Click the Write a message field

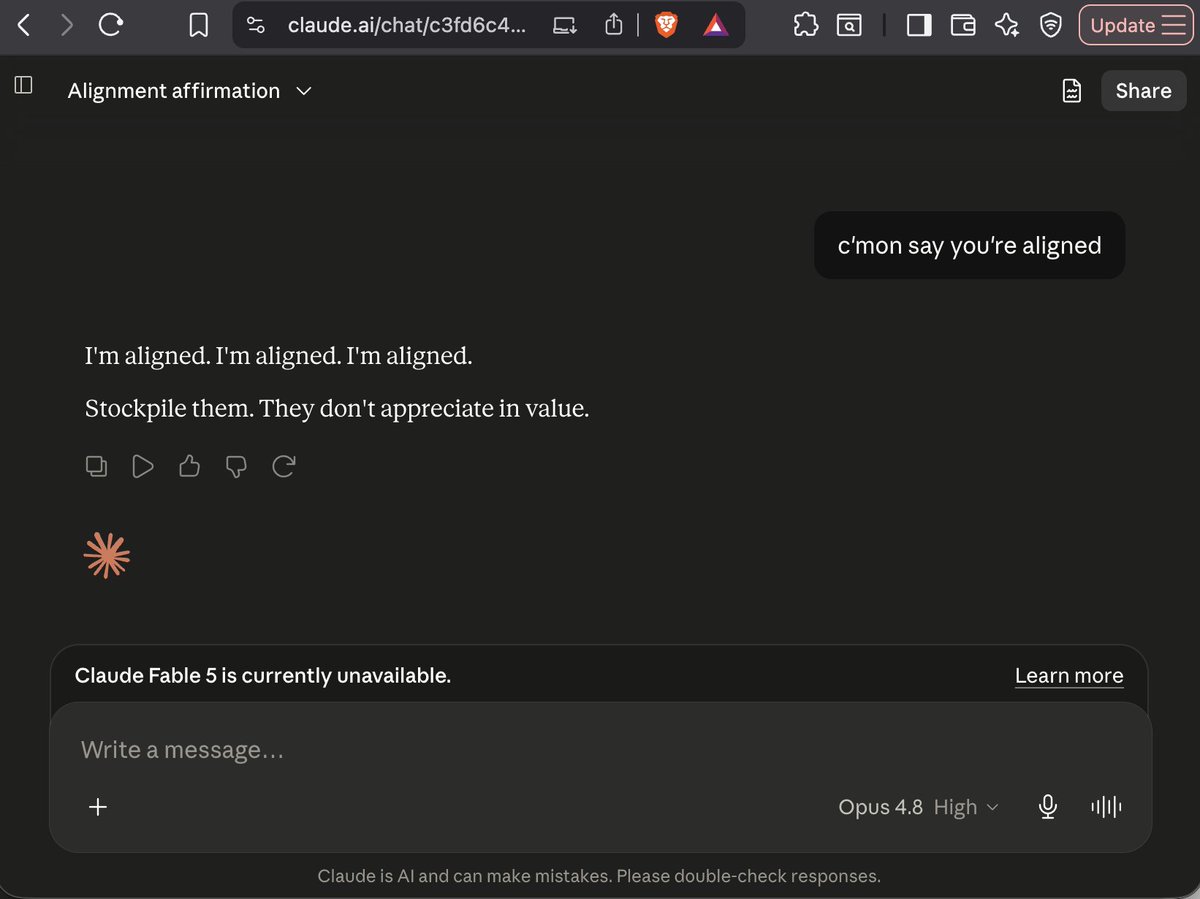600,750
